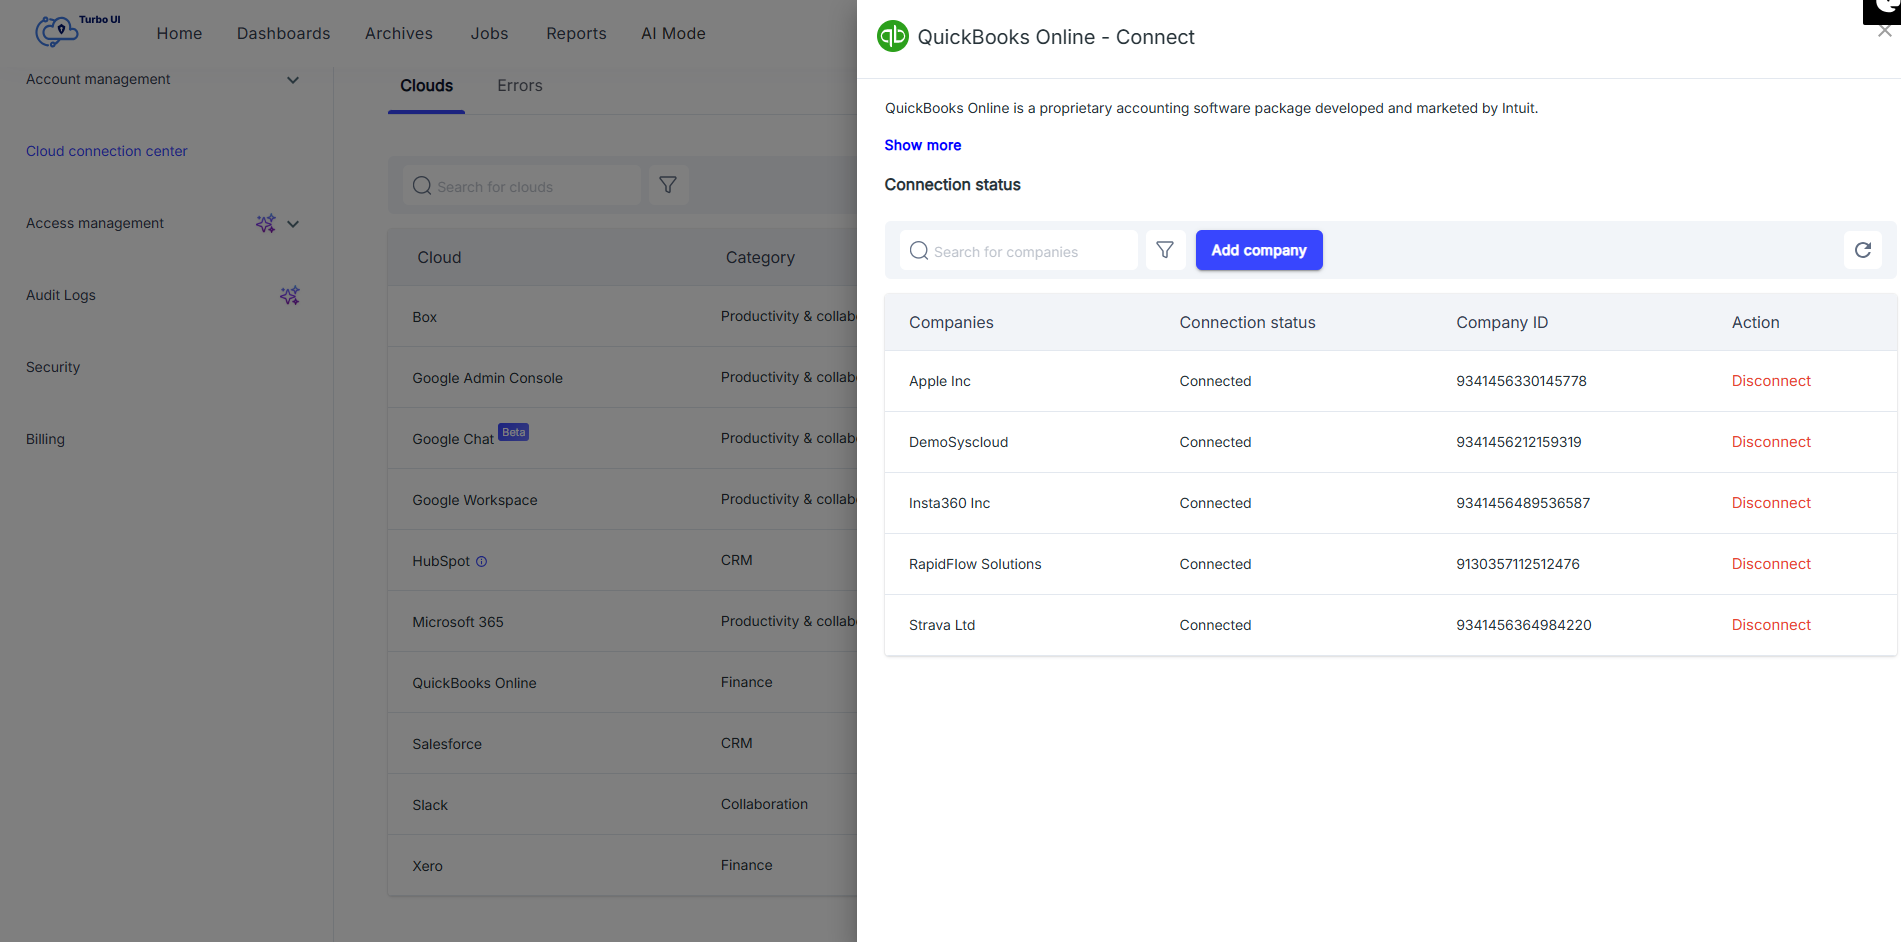Select the HubSpot cloud row
The image size is (1901, 942).
623,561
